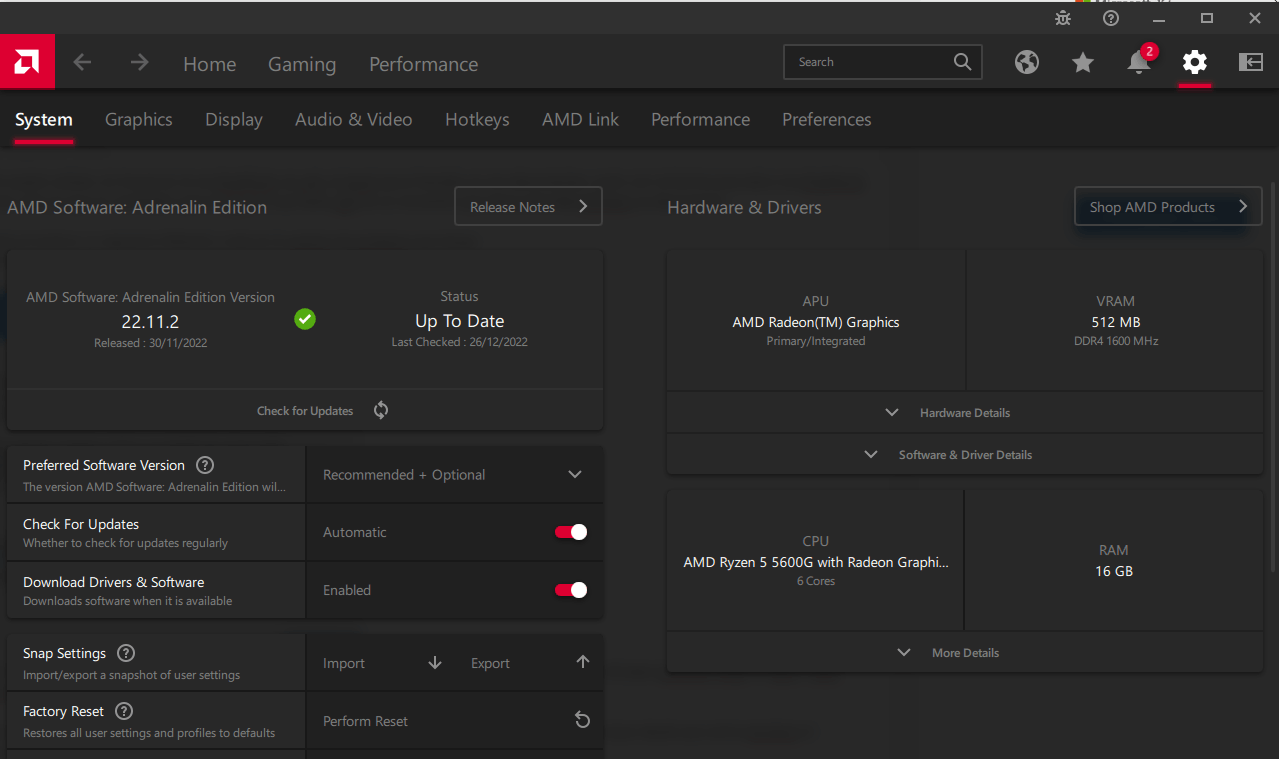Click Export snapshot button

click(x=530, y=662)
